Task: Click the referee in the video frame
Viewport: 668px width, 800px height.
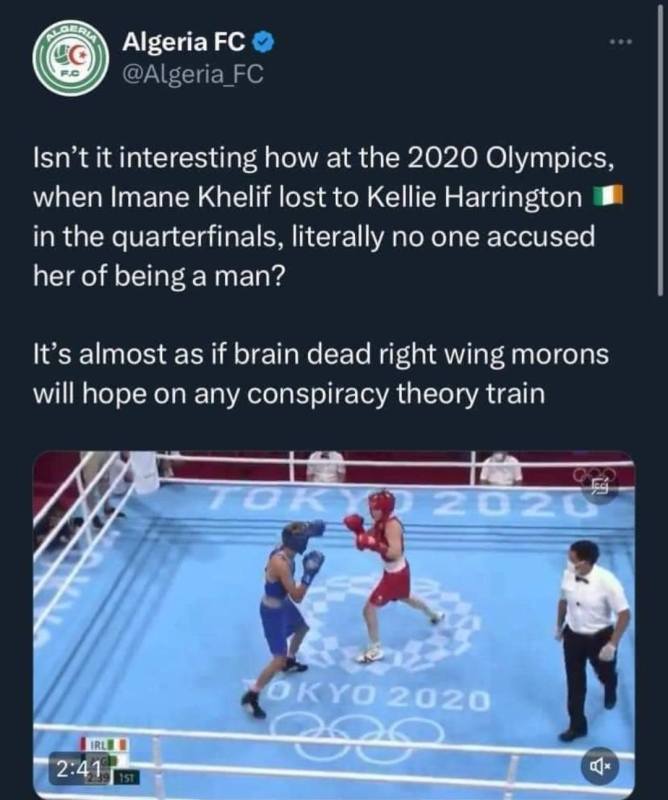Action: pos(591,639)
